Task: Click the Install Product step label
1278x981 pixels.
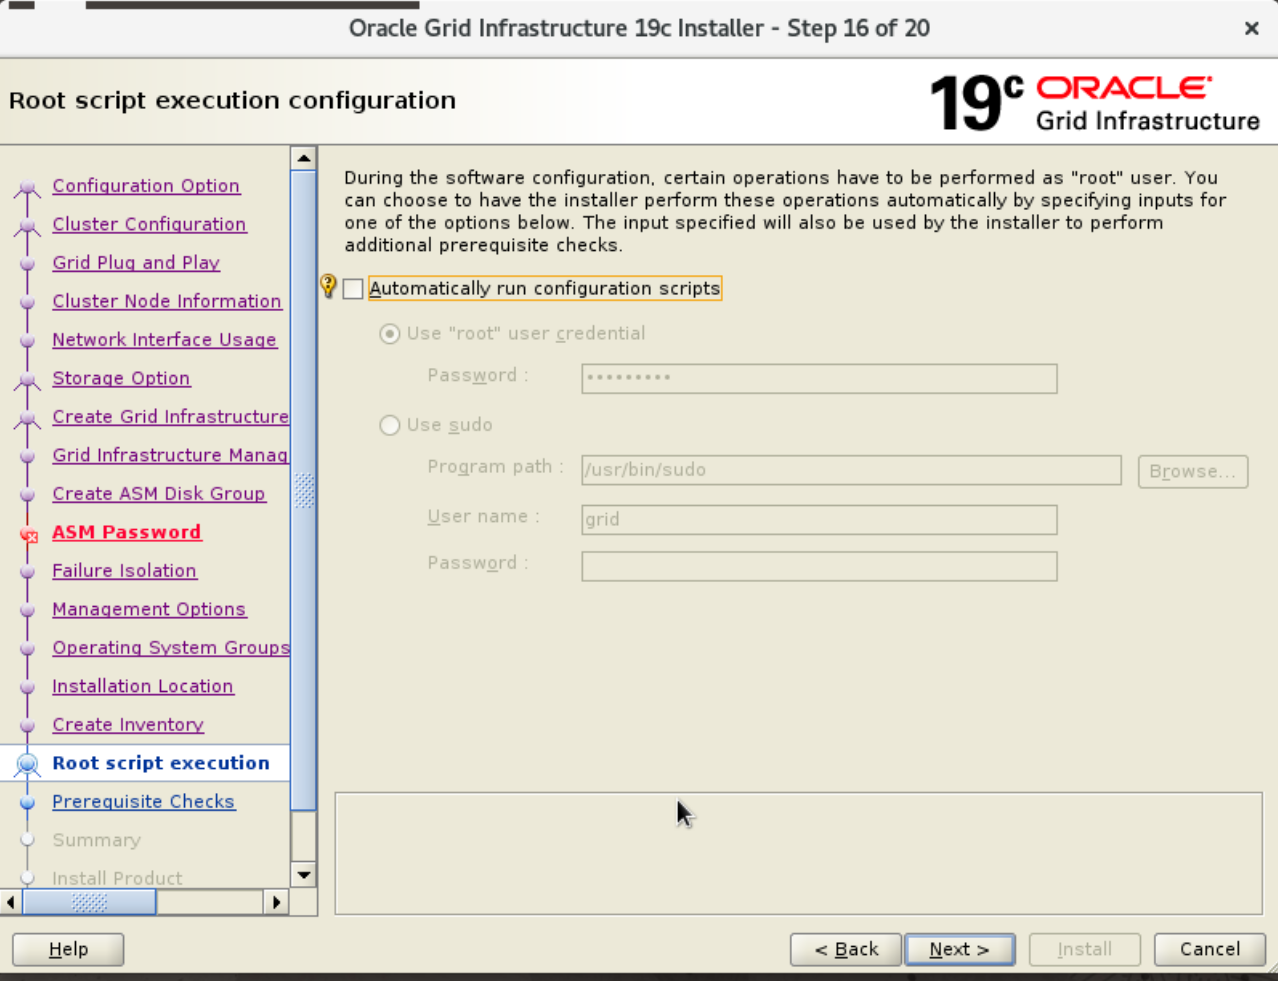Action: tap(117, 878)
